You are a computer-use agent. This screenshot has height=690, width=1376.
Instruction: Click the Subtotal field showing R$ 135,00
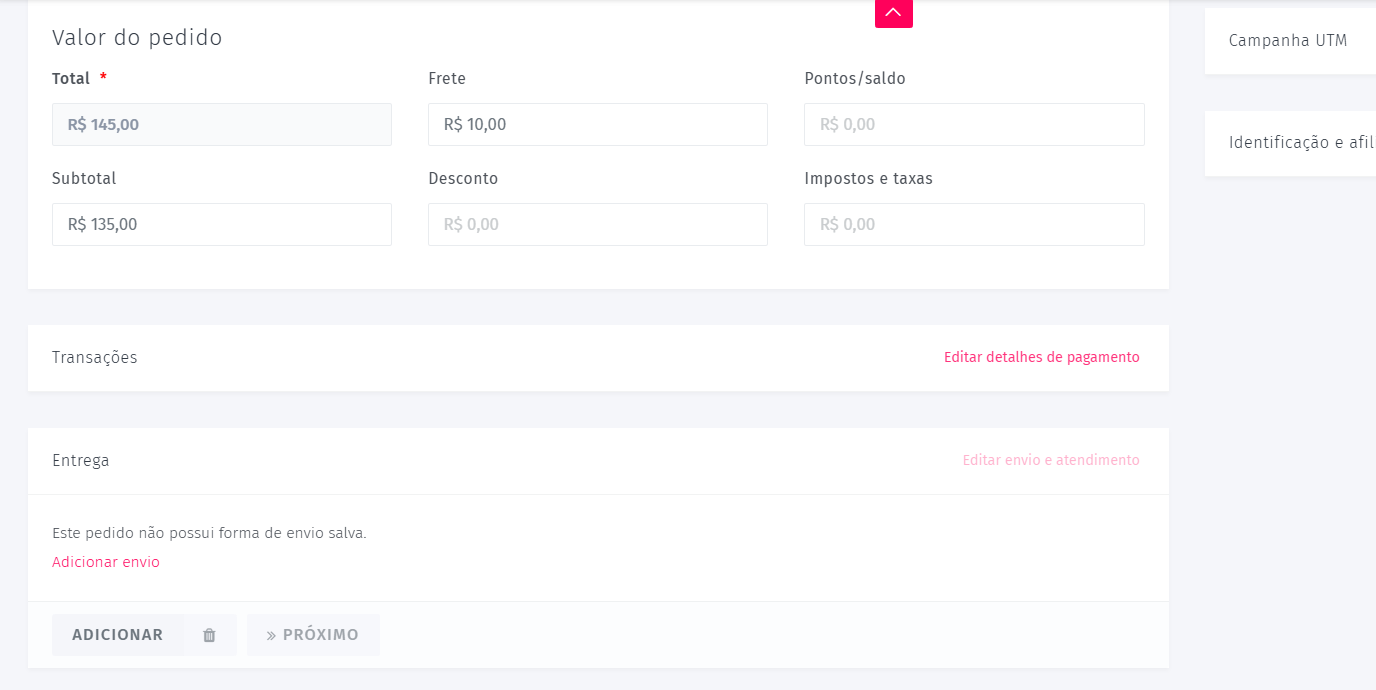(x=221, y=224)
